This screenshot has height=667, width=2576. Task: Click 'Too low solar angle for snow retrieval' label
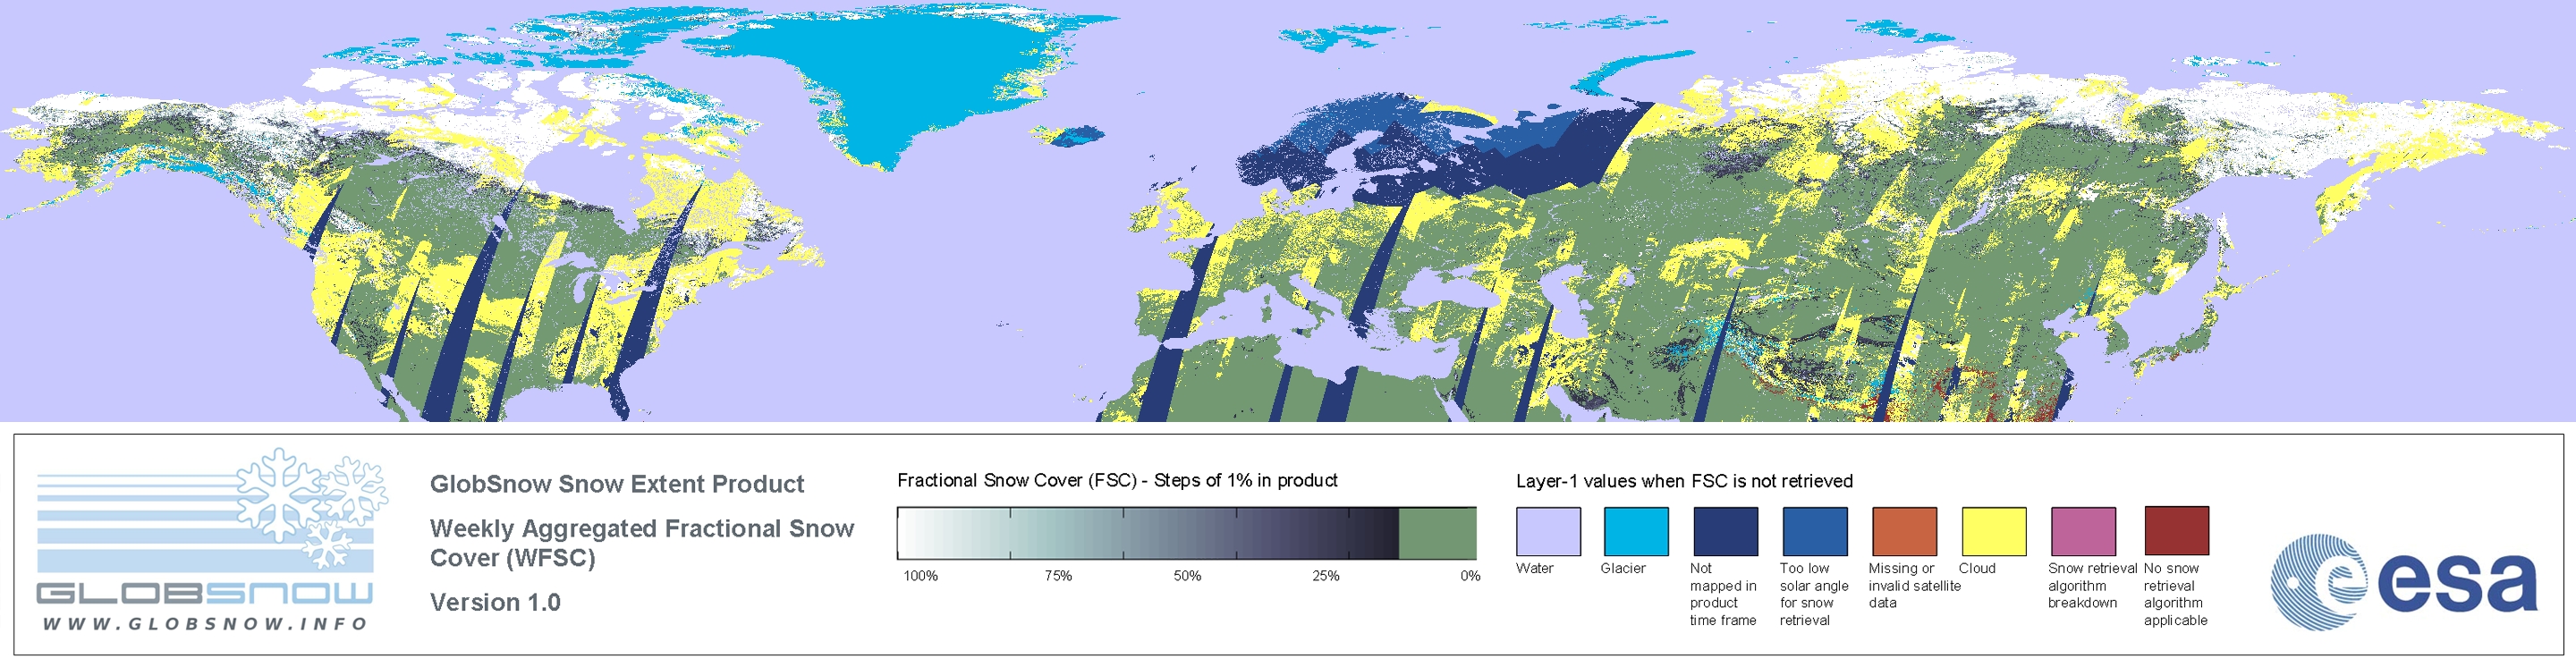(x=1814, y=594)
